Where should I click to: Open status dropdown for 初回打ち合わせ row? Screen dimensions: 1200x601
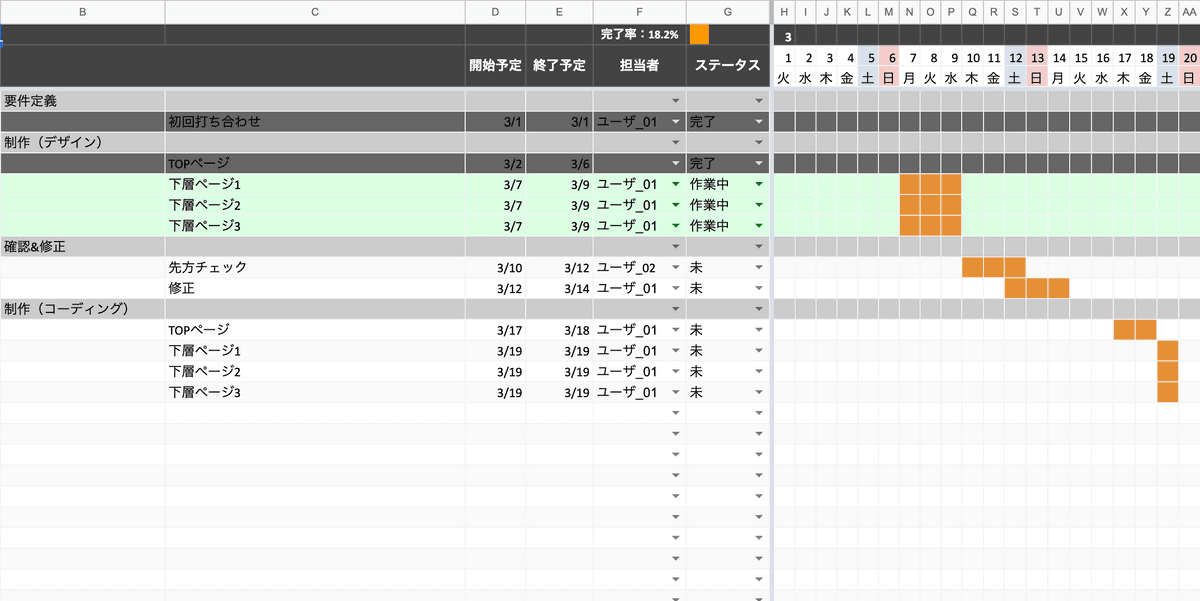(758, 122)
